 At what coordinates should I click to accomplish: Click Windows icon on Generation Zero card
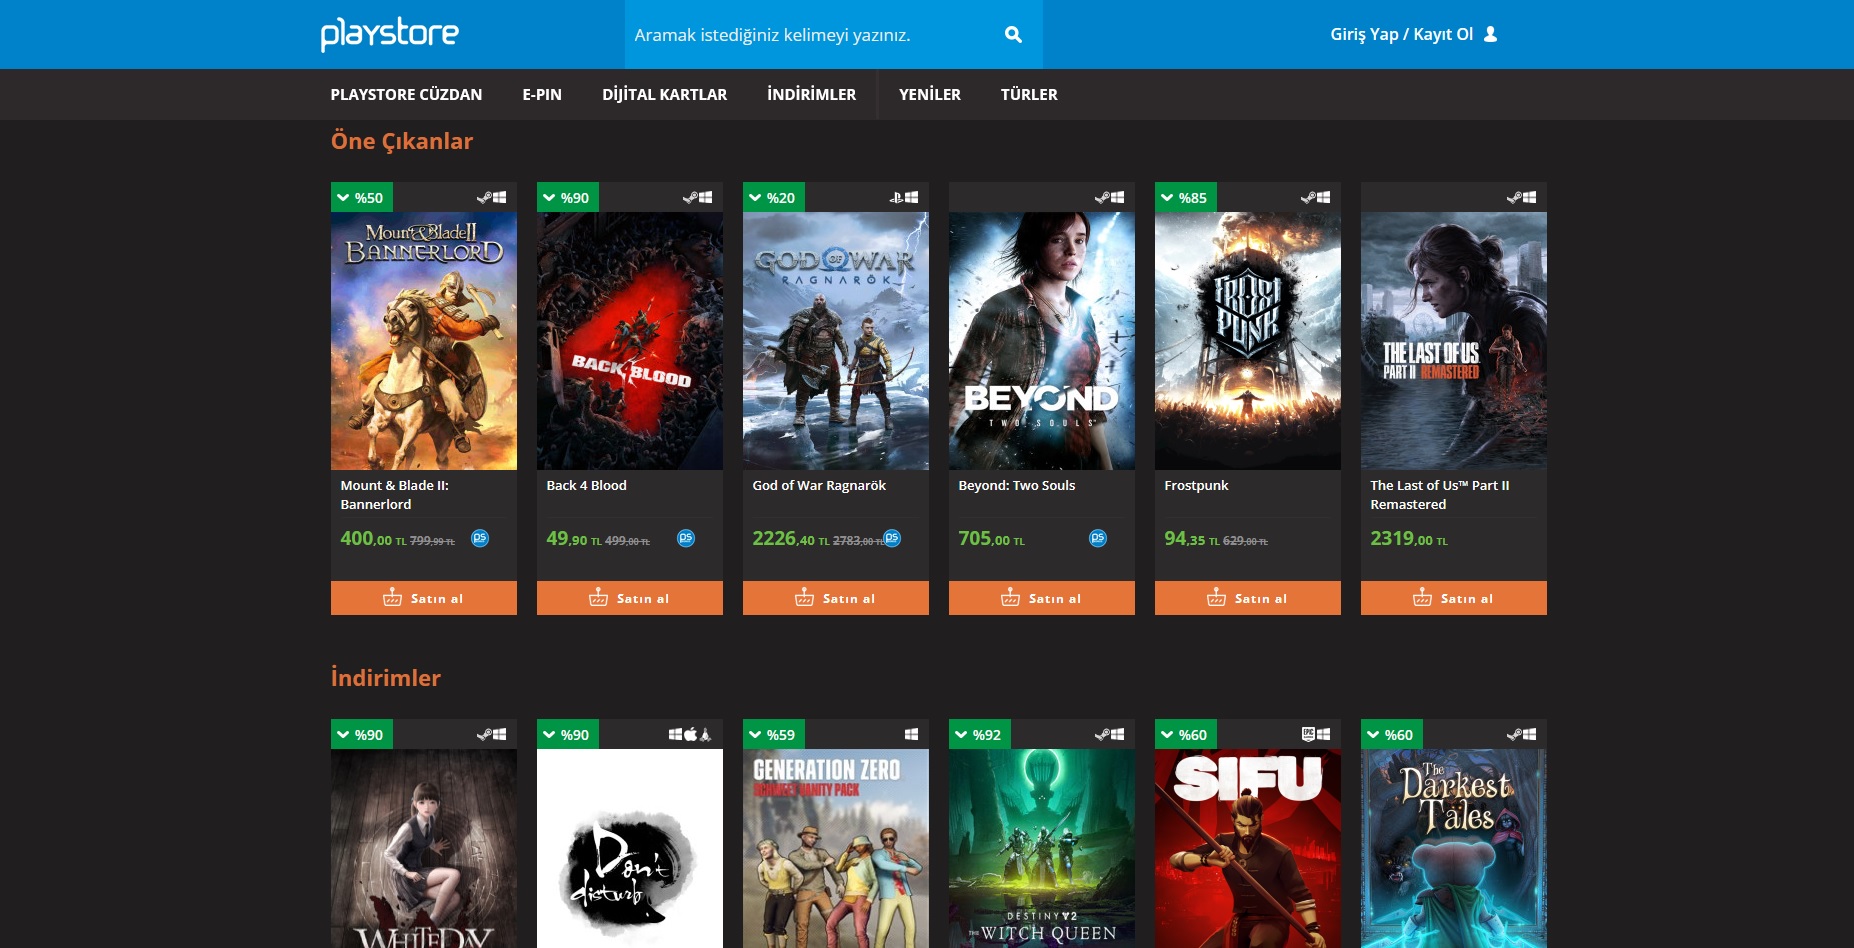(x=911, y=735)
